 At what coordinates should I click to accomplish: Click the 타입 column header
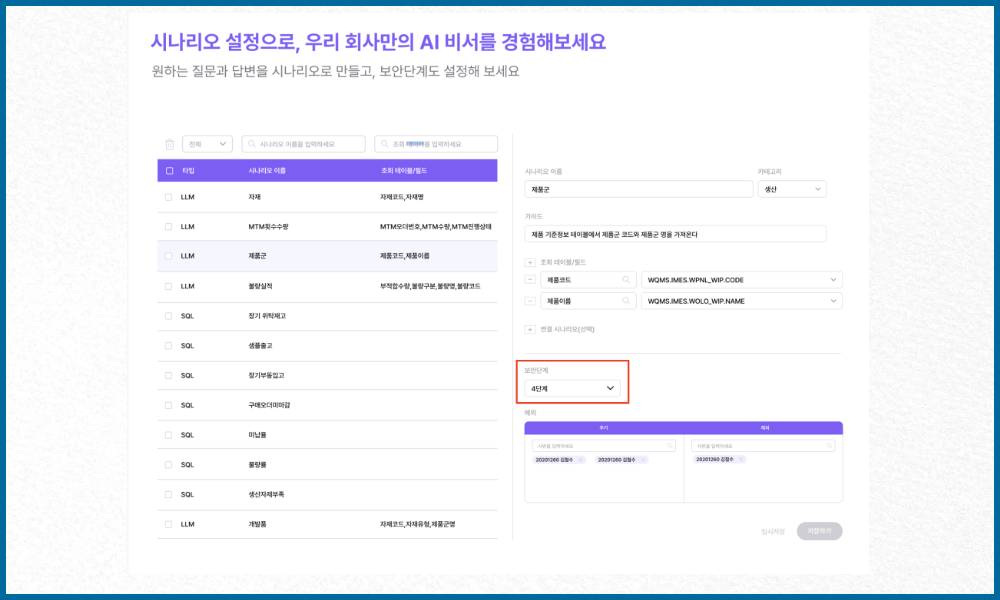pyautogui.click(x=188, y=171)
